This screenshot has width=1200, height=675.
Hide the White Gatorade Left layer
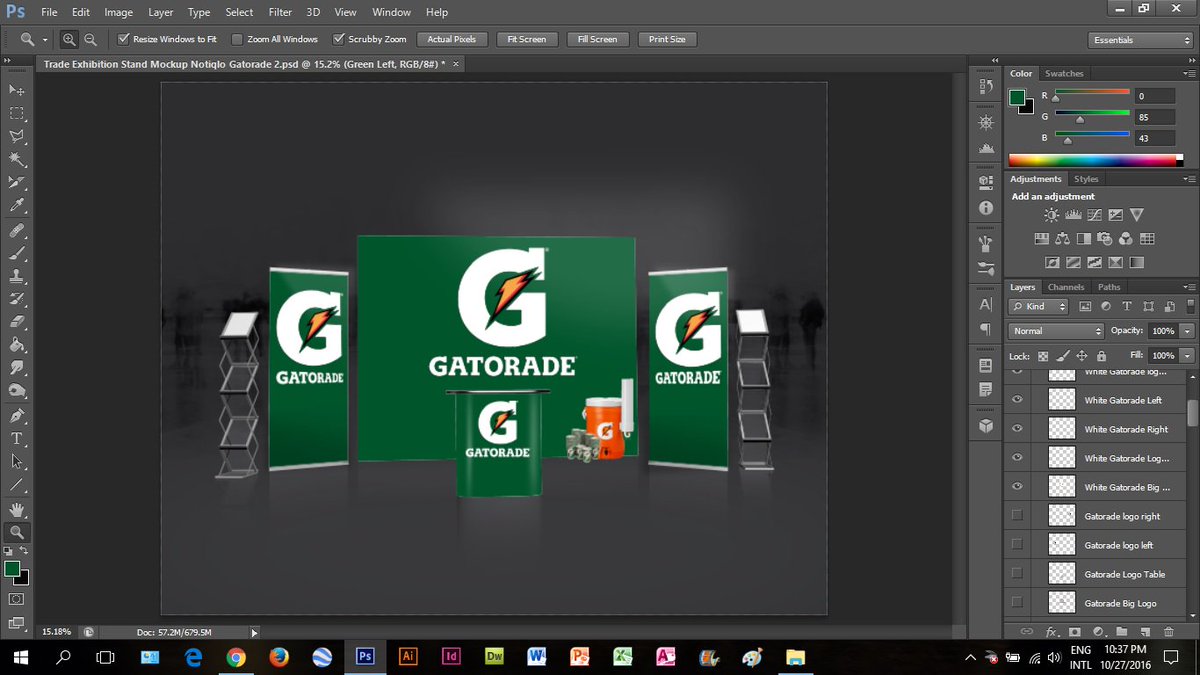(x=1017, y=400)
